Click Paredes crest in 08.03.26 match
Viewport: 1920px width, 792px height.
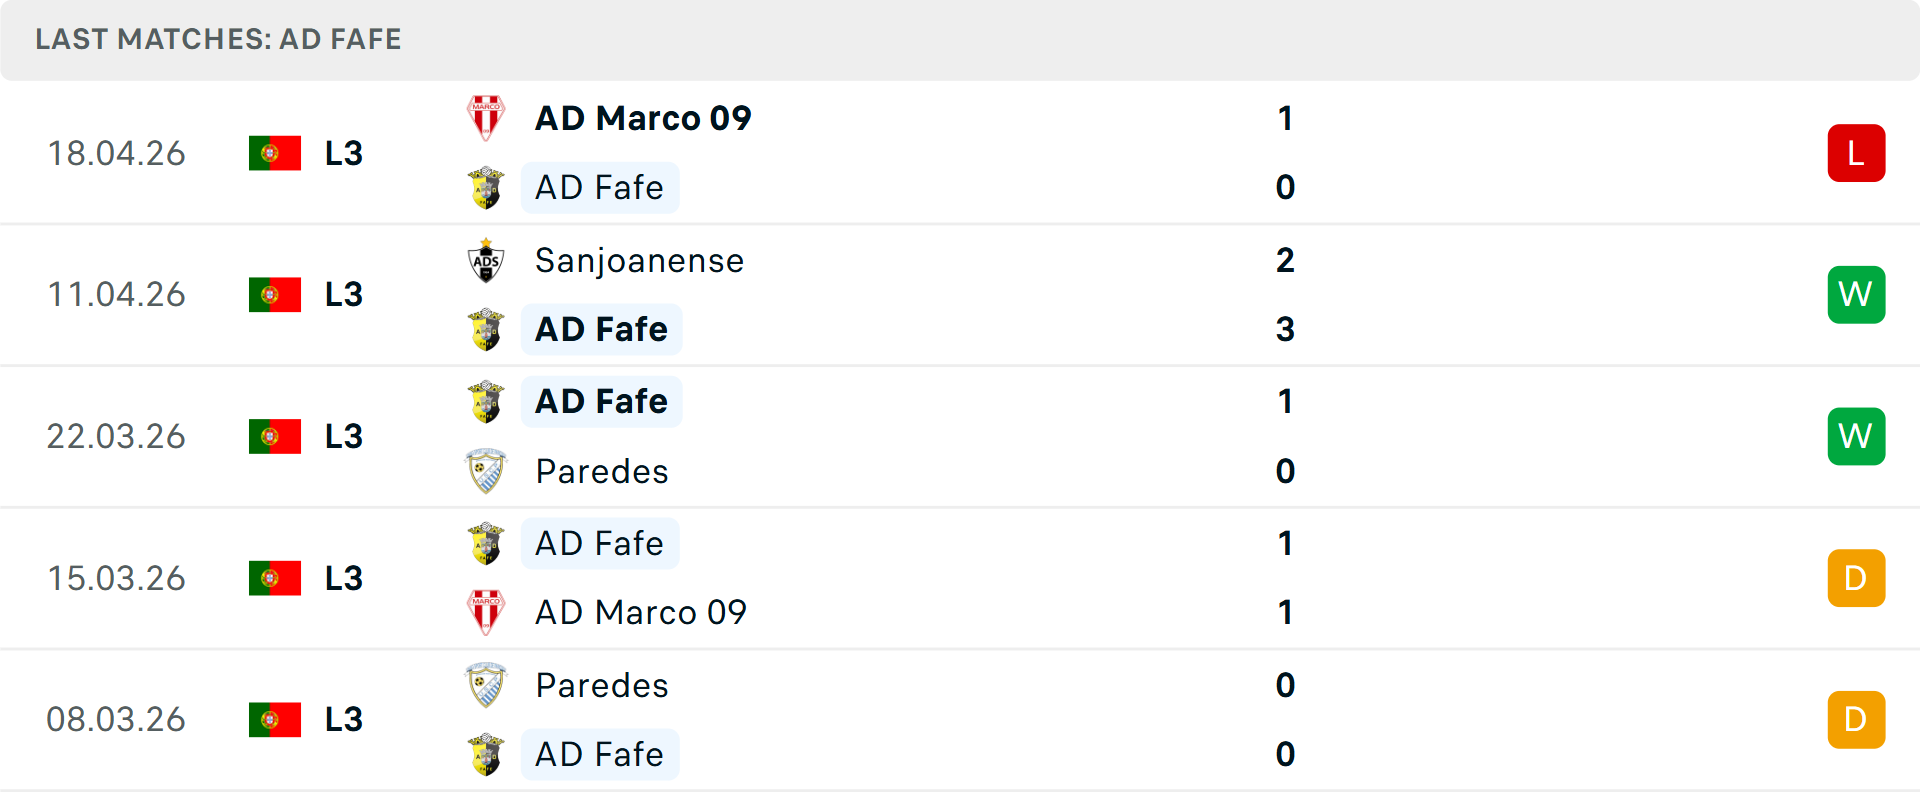tap(486, 685)
